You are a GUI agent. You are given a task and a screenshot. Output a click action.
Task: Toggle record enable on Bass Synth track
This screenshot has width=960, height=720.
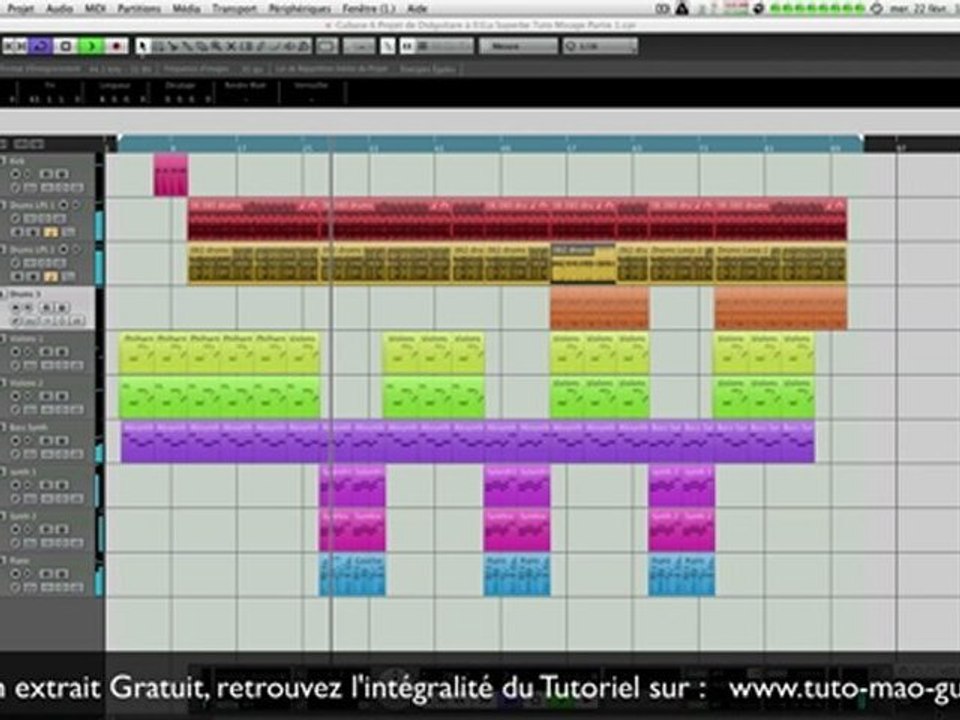click(x=15, y=440)
